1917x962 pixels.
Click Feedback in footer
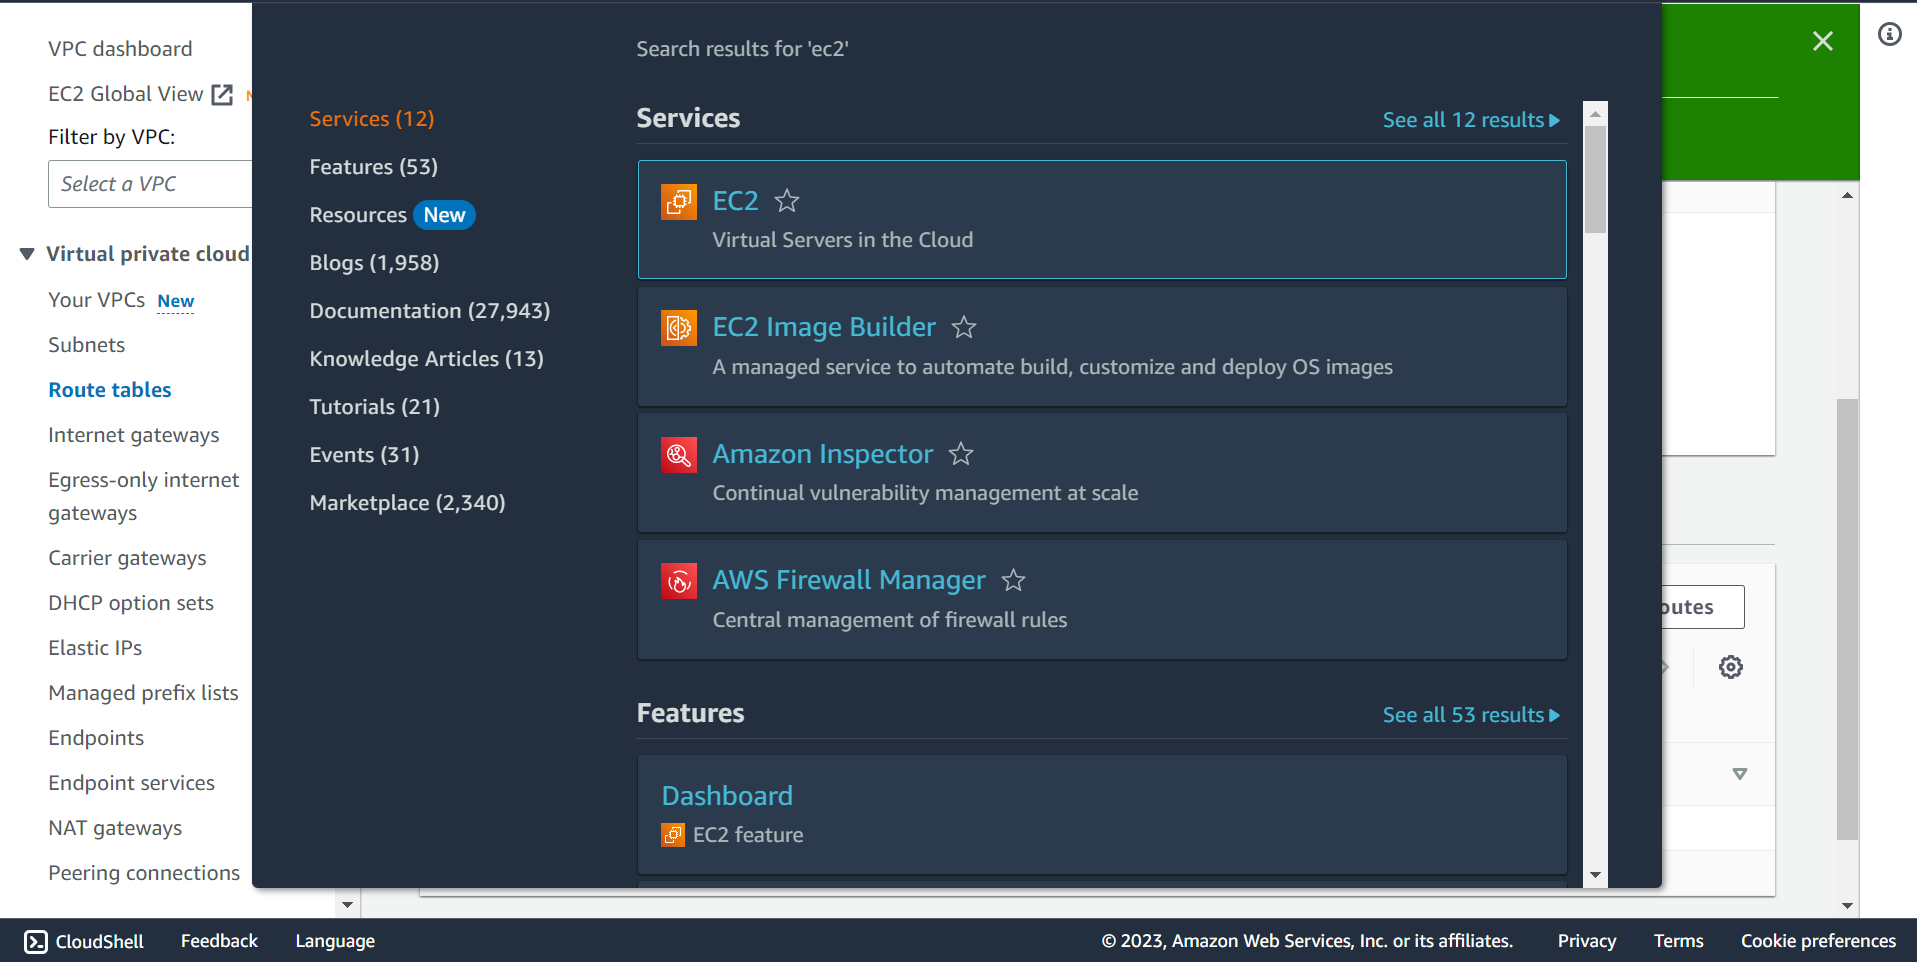[x=219, y=941]
